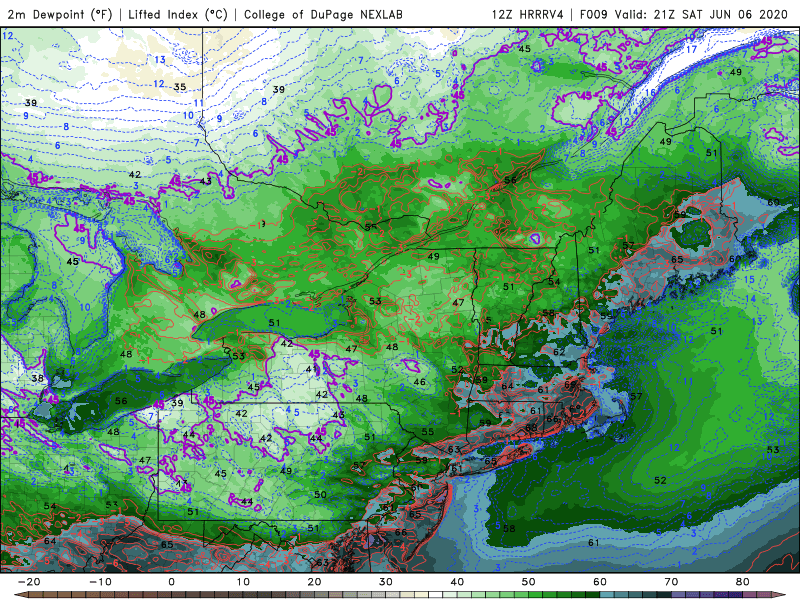
Task: Click the 0 label on the color scale
Action: (171, 582)
